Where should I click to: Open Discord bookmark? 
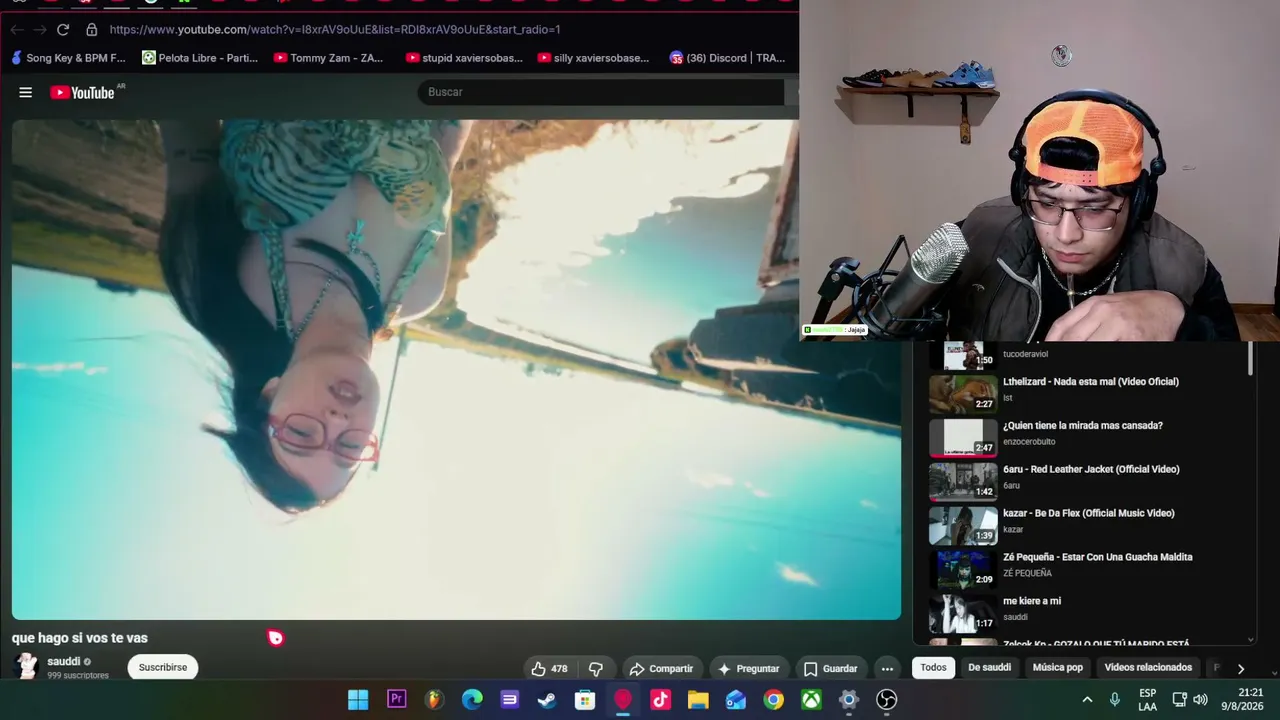[x=727, y=58]
